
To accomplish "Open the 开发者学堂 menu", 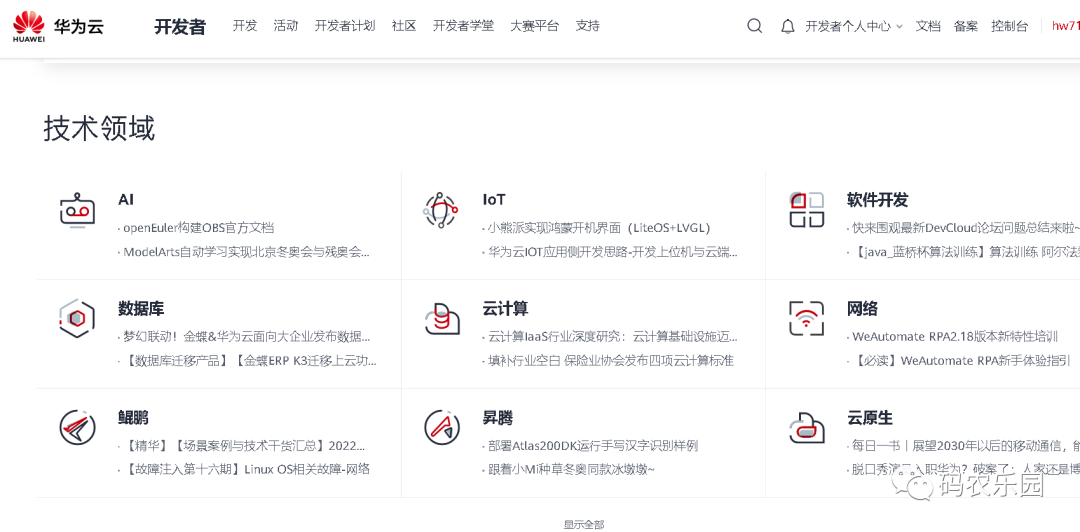I will (x=464, y=26).
